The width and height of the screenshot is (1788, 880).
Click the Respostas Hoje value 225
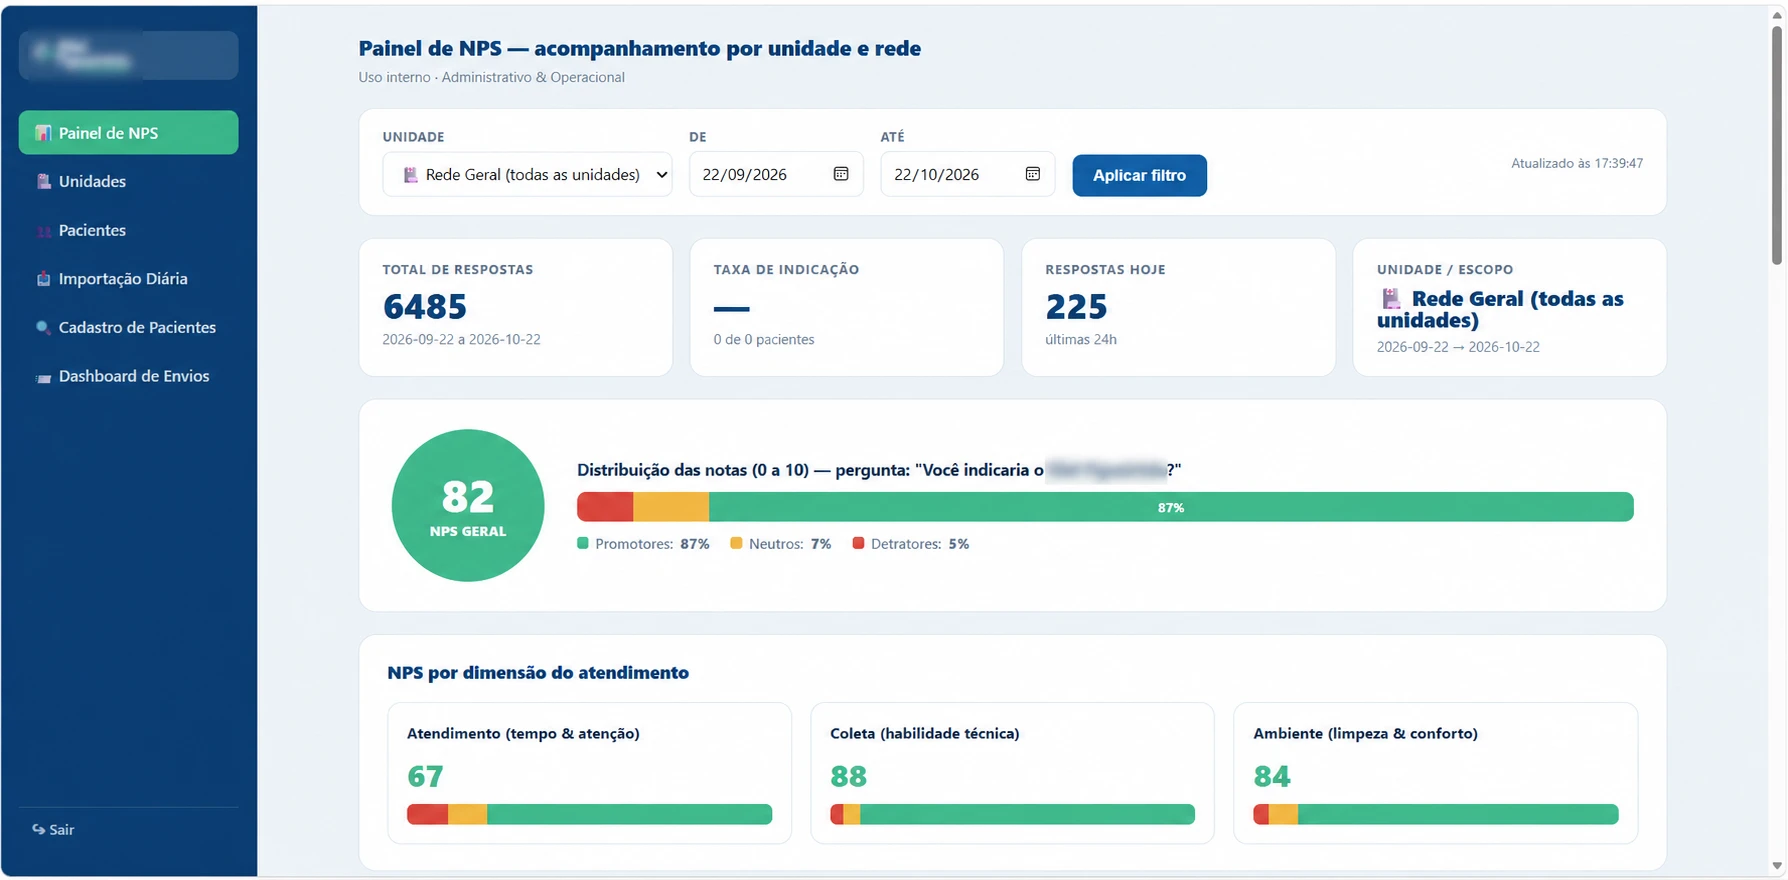pyautogui.click(x=1076, y=306)
